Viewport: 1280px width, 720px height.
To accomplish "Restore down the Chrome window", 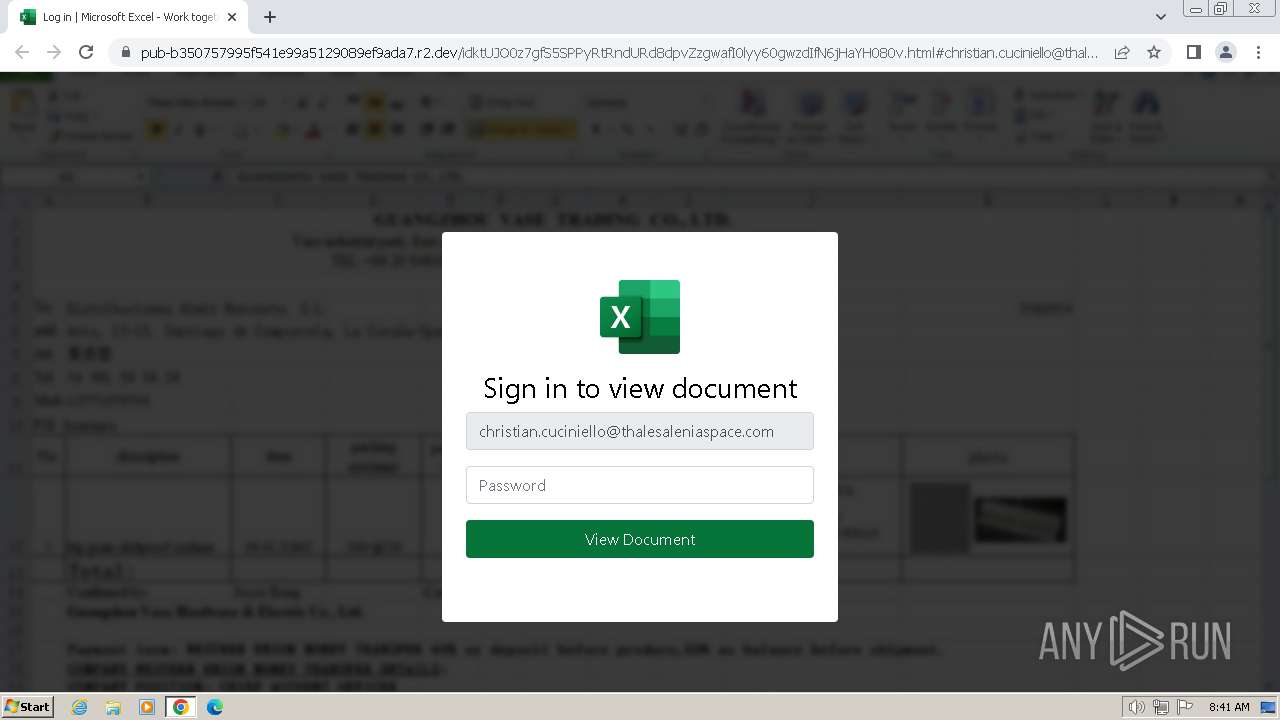I will point(1221,9).
